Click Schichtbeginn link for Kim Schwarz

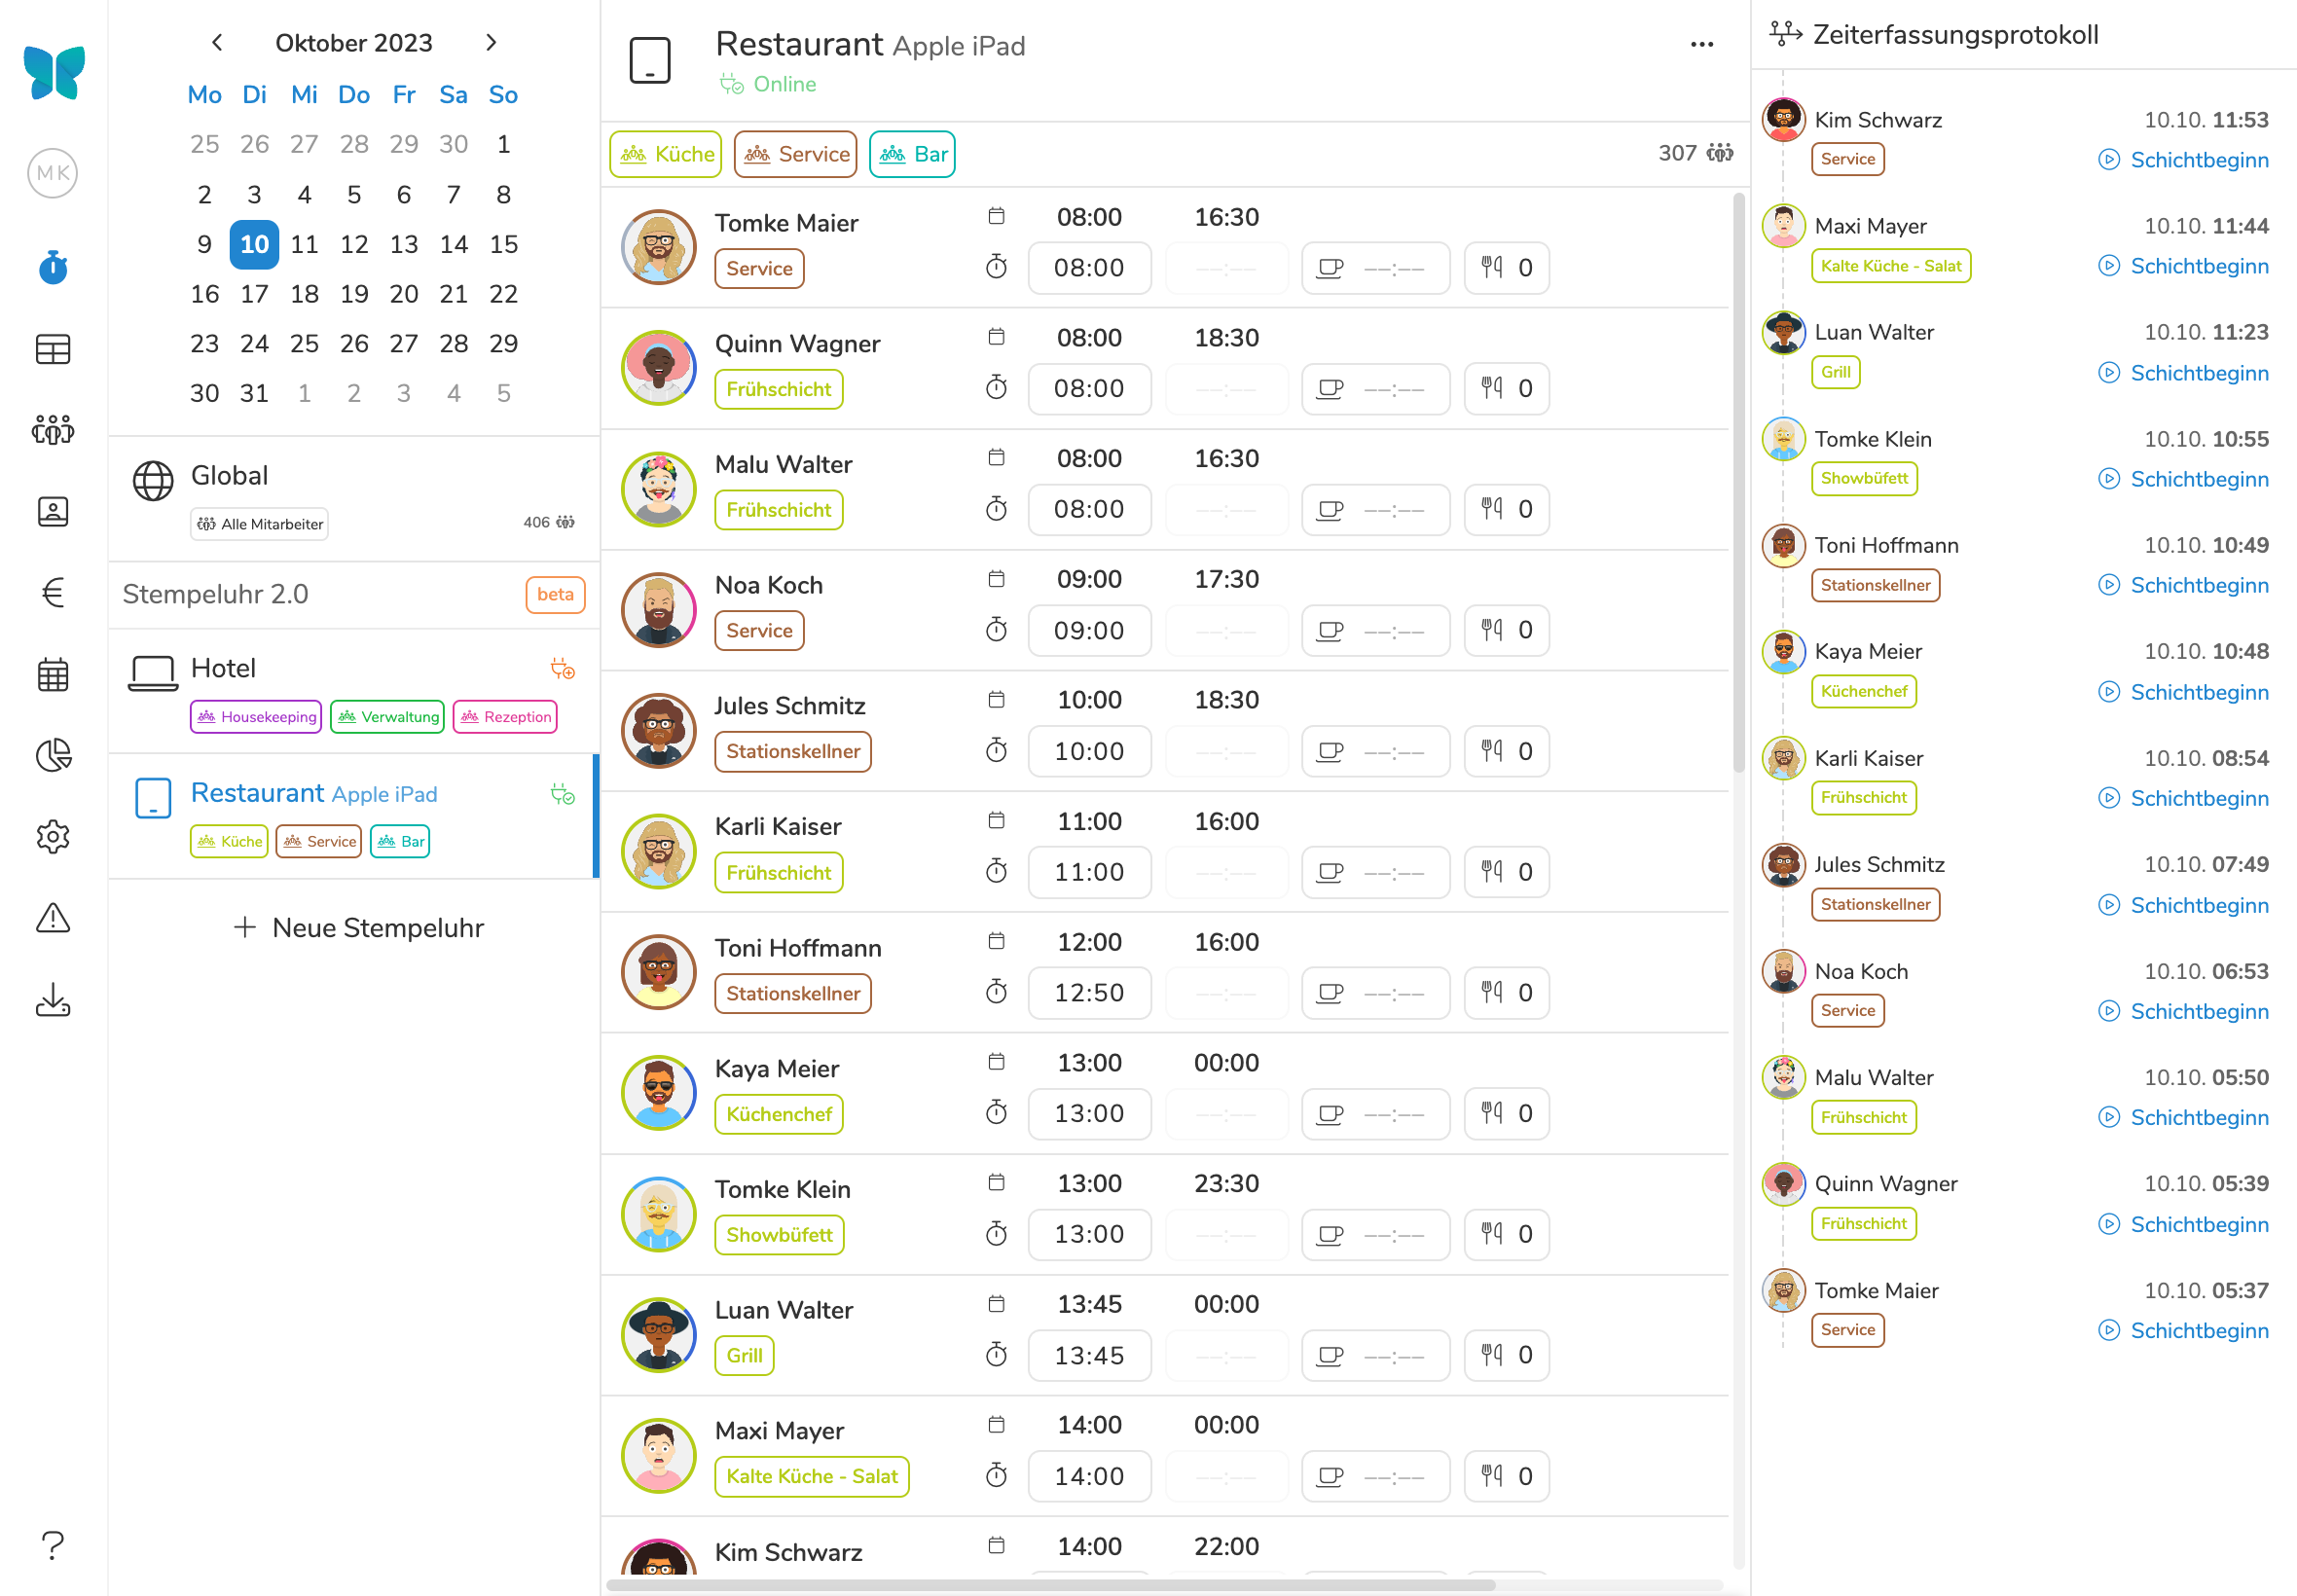[2198, 160]
